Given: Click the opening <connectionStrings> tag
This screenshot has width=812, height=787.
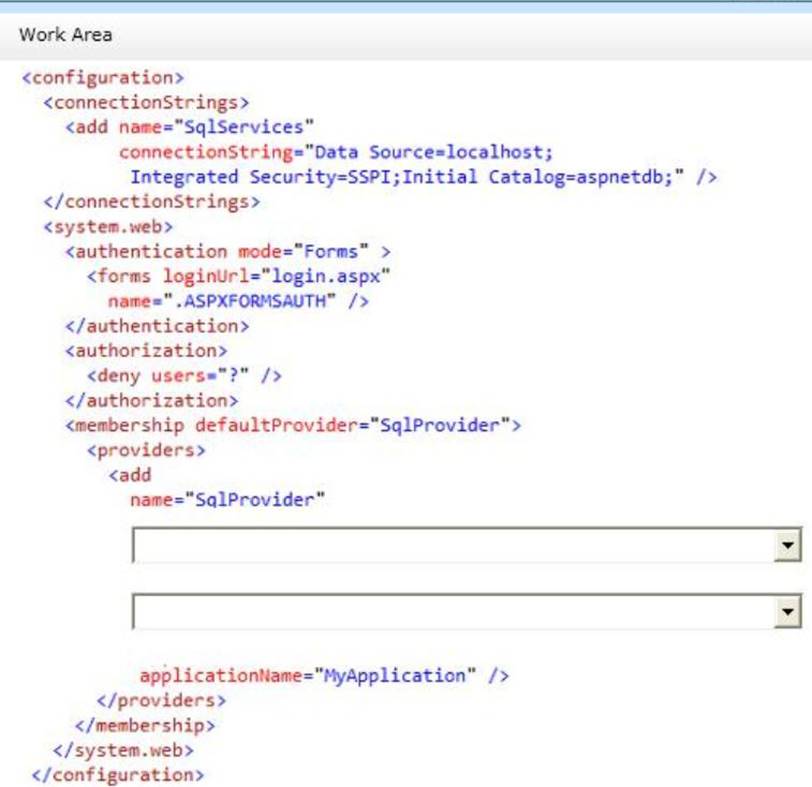Looking at the screenshot, I should point(146,102).
